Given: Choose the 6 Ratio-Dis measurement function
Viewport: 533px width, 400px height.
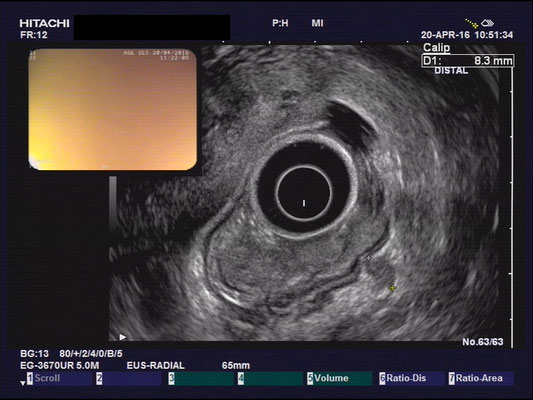Looking at the screenshot, I should [x=411, y=378].
